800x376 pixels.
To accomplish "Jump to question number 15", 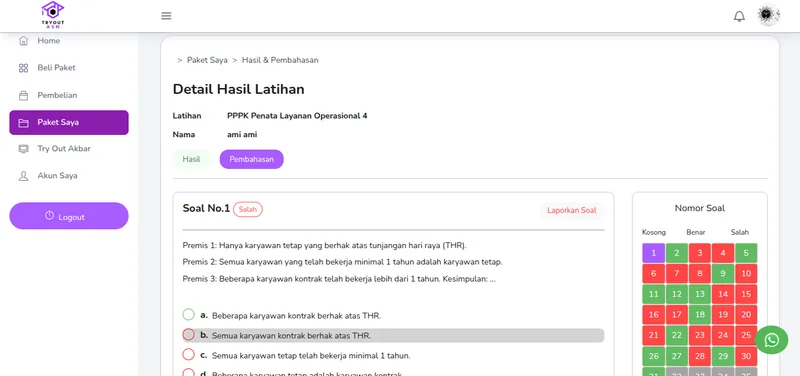I will (746, 294).
